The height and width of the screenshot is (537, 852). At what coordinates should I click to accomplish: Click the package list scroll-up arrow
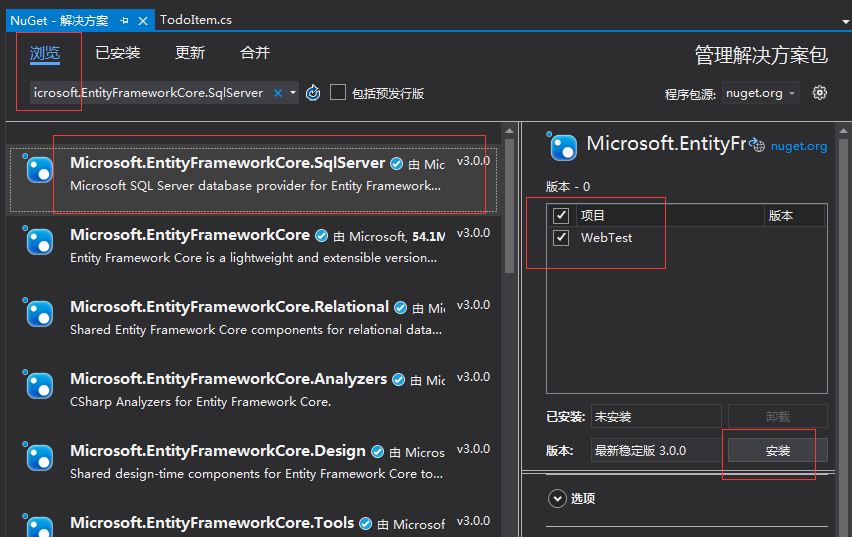[509, 130]
